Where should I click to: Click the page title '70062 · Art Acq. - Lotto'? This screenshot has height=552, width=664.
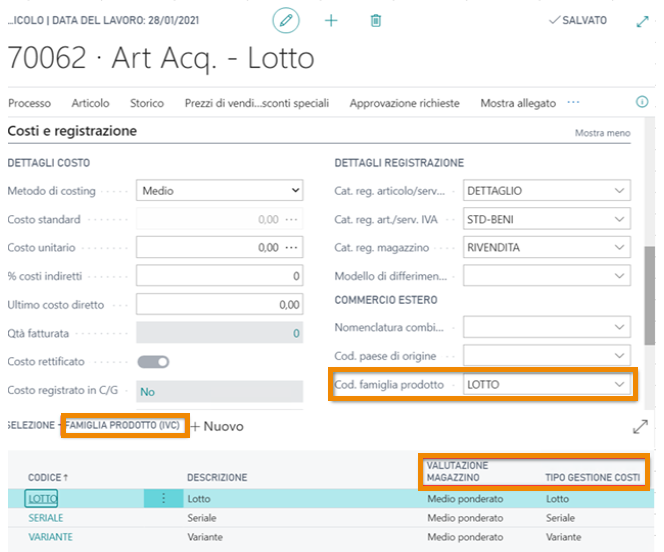161,58
